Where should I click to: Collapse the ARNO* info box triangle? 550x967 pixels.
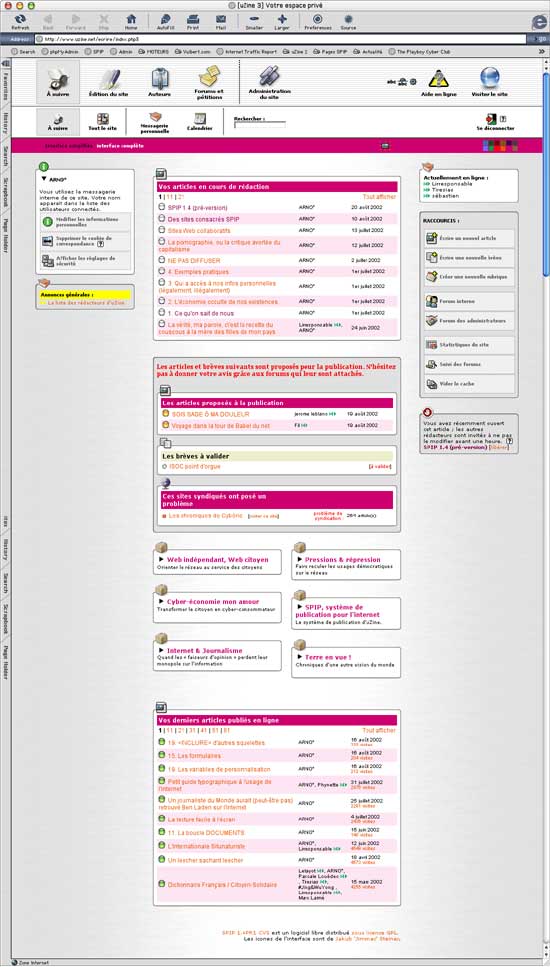point(44,179)
